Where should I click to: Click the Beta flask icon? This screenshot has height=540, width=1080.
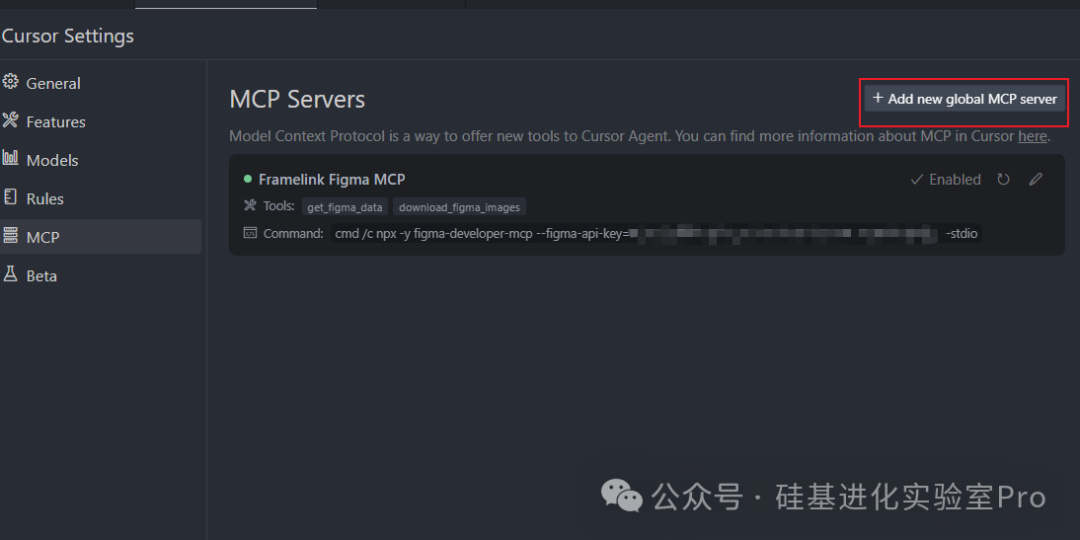11,274
